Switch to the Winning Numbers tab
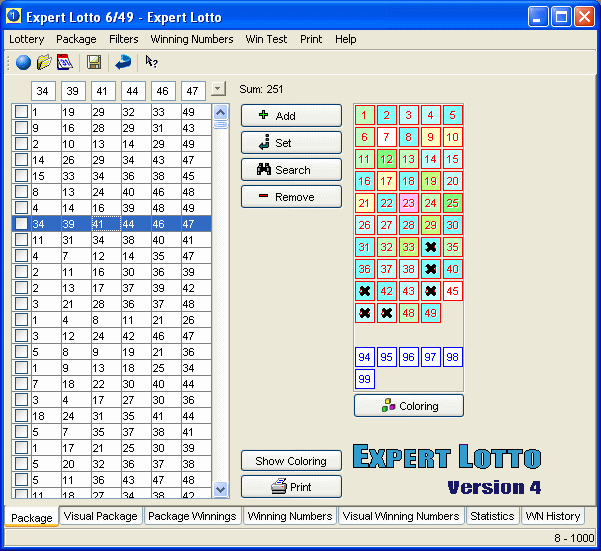601x551 pixels. (290, 516)
